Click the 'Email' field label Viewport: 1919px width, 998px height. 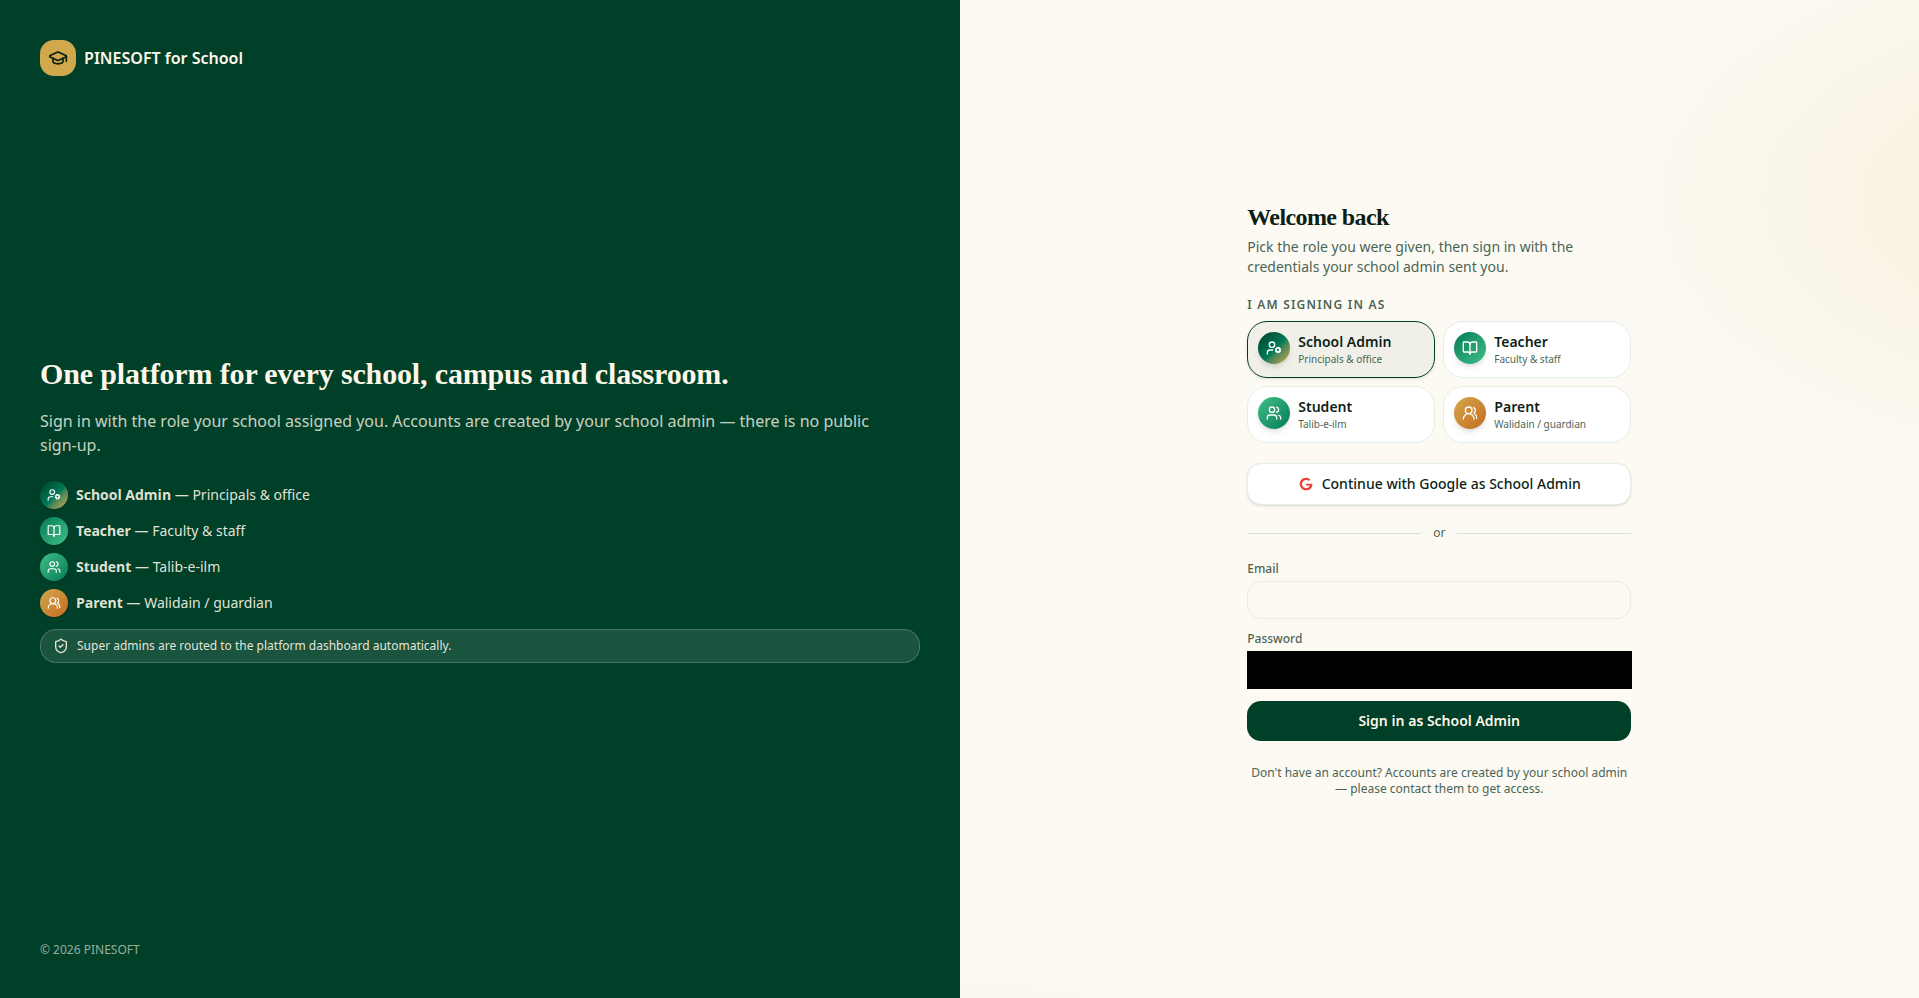coord(1263,569)
